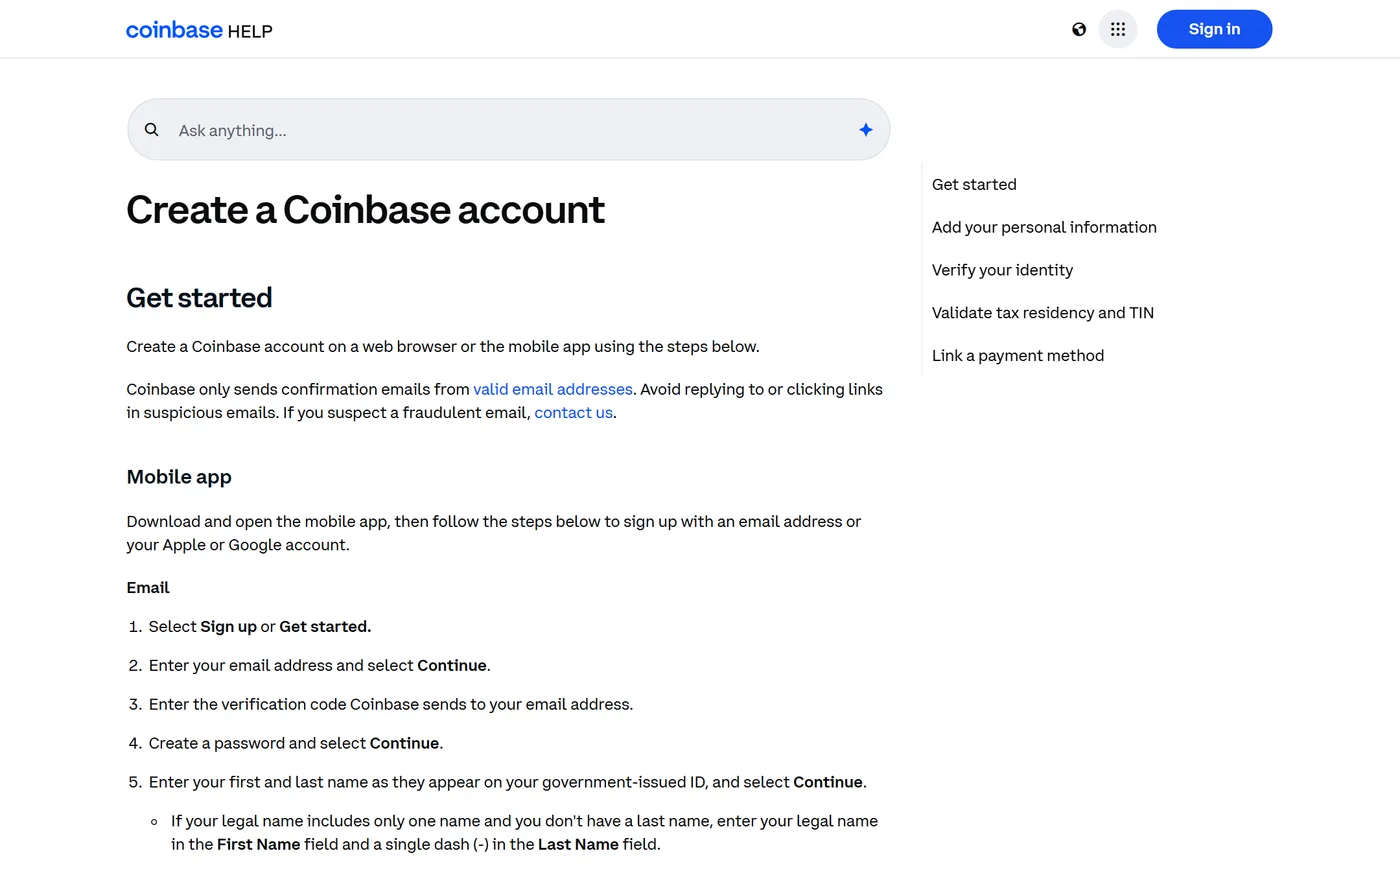
Task: Jump to Get started section in sidebar
Action: 974,185
